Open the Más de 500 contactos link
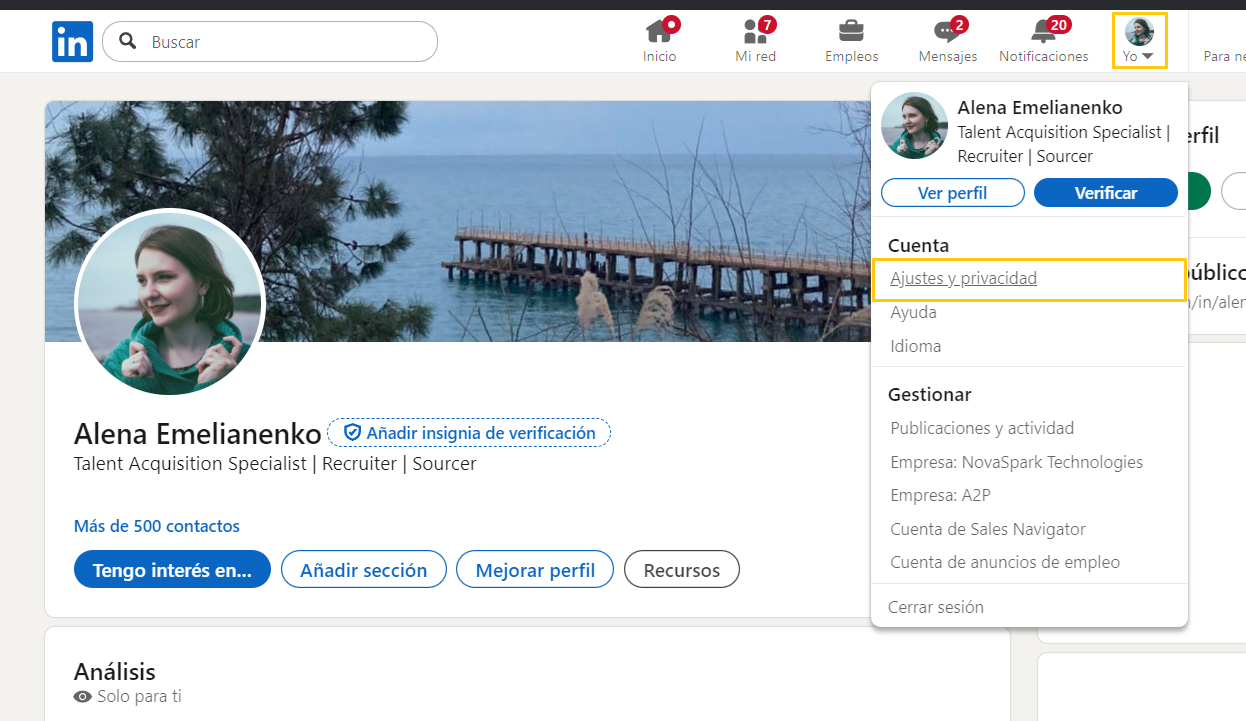1246x721 pixels. [x=157, y=526]
